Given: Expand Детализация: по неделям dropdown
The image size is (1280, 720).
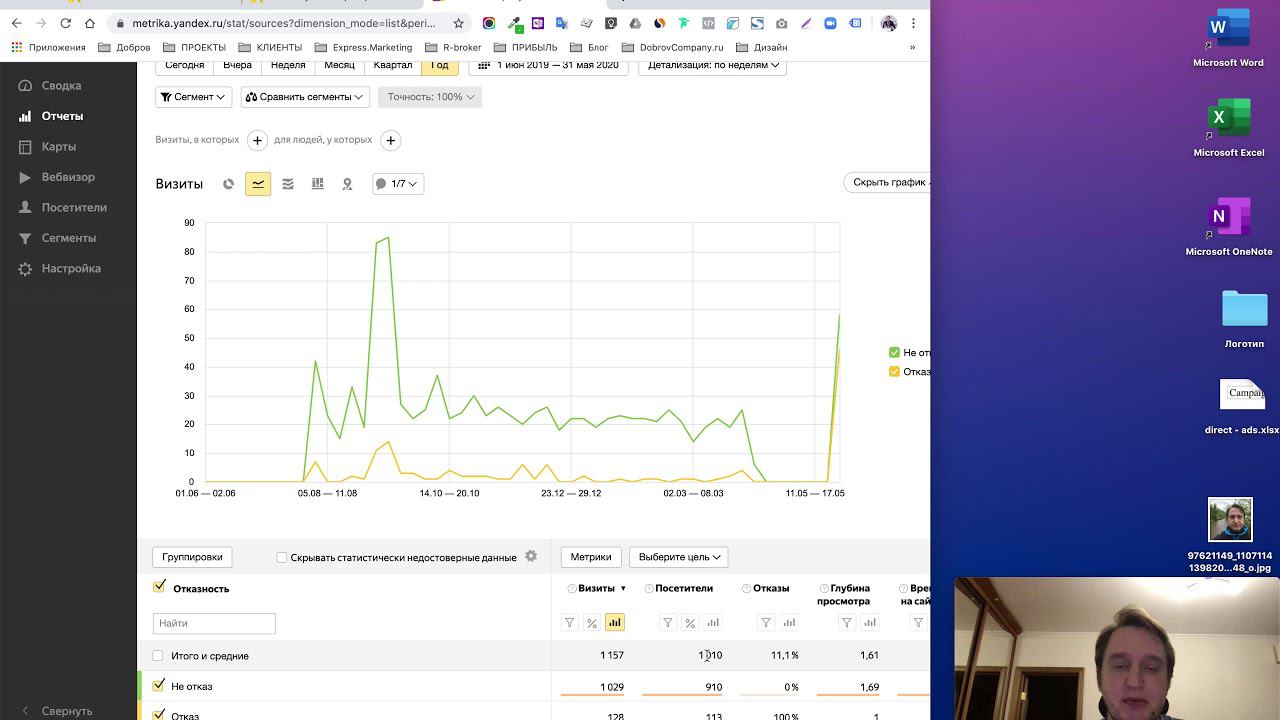Looking at the screenshot, I should pyautogui.click(x=712, y=66).
